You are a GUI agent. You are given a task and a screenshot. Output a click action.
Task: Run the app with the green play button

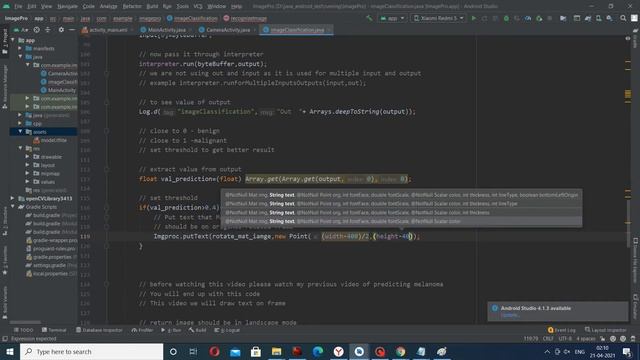(x=473, y=18)
